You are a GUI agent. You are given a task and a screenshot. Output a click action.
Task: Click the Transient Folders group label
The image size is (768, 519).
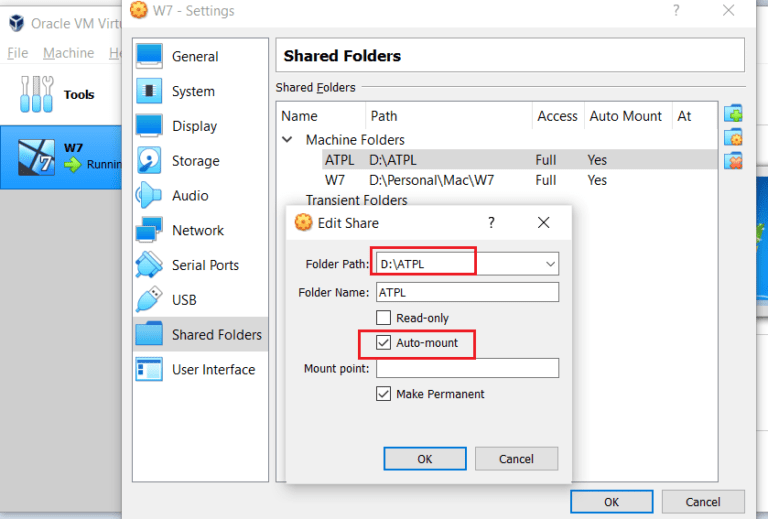[356, 200]
